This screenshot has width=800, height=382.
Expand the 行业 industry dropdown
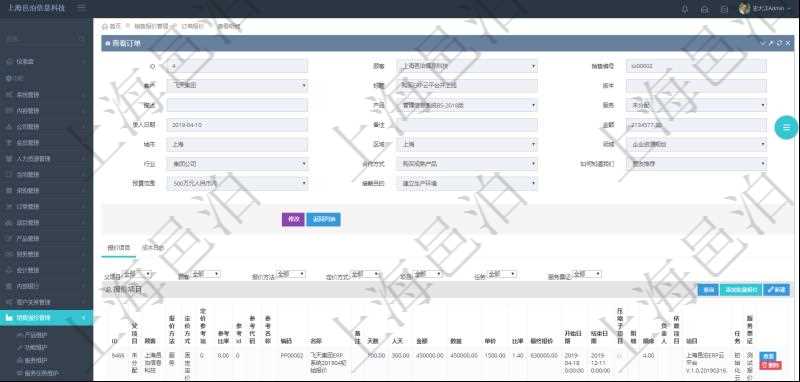point(237,164)
